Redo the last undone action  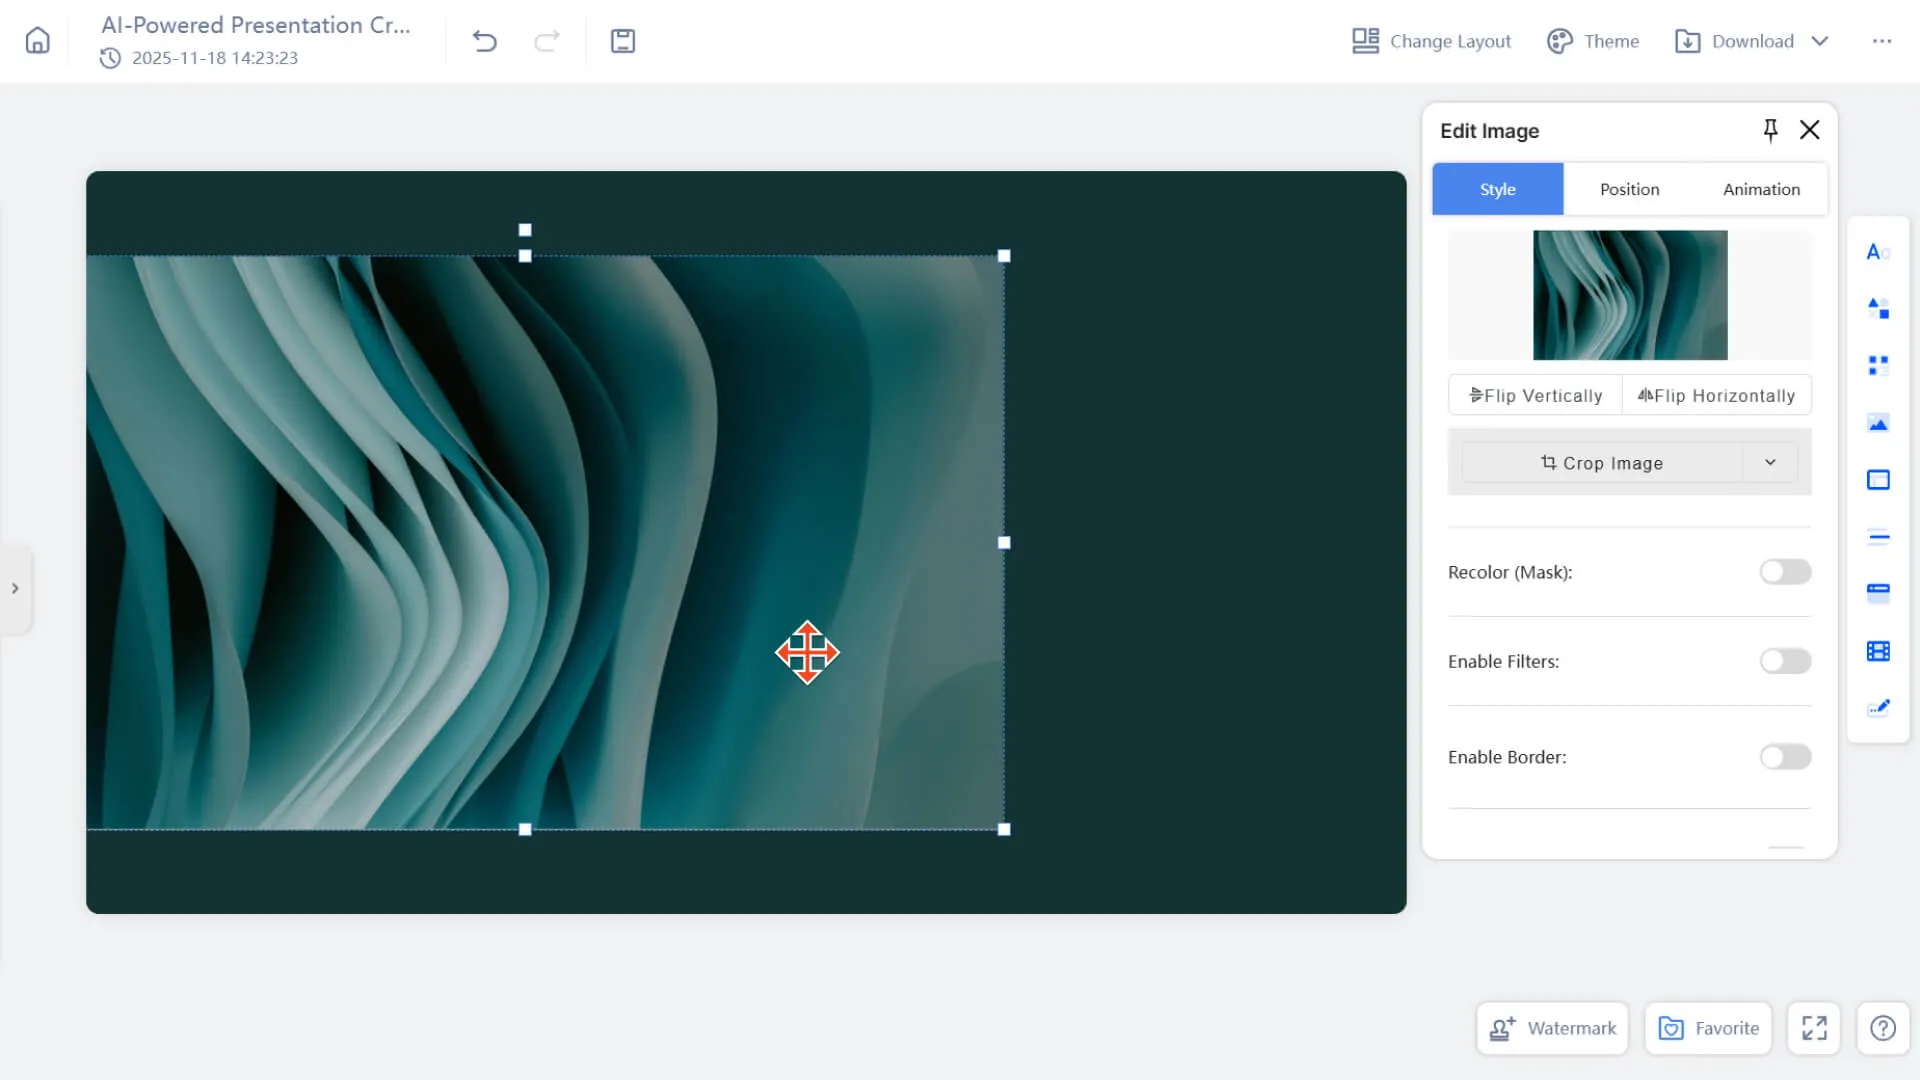pos(547,41)
